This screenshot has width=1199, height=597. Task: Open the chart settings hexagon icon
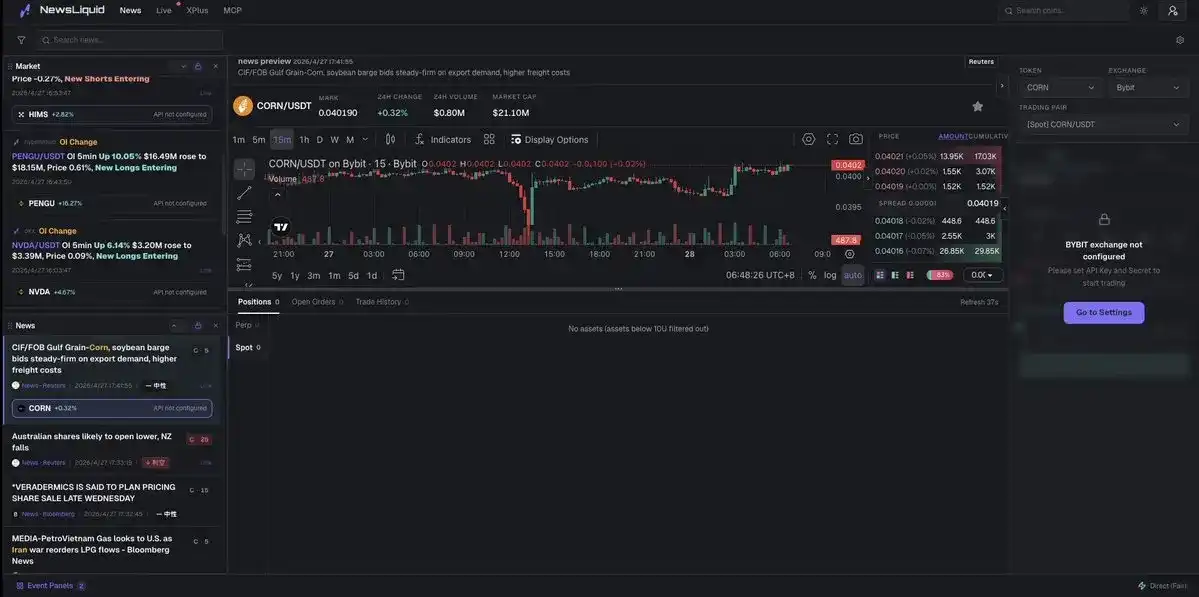808,139
